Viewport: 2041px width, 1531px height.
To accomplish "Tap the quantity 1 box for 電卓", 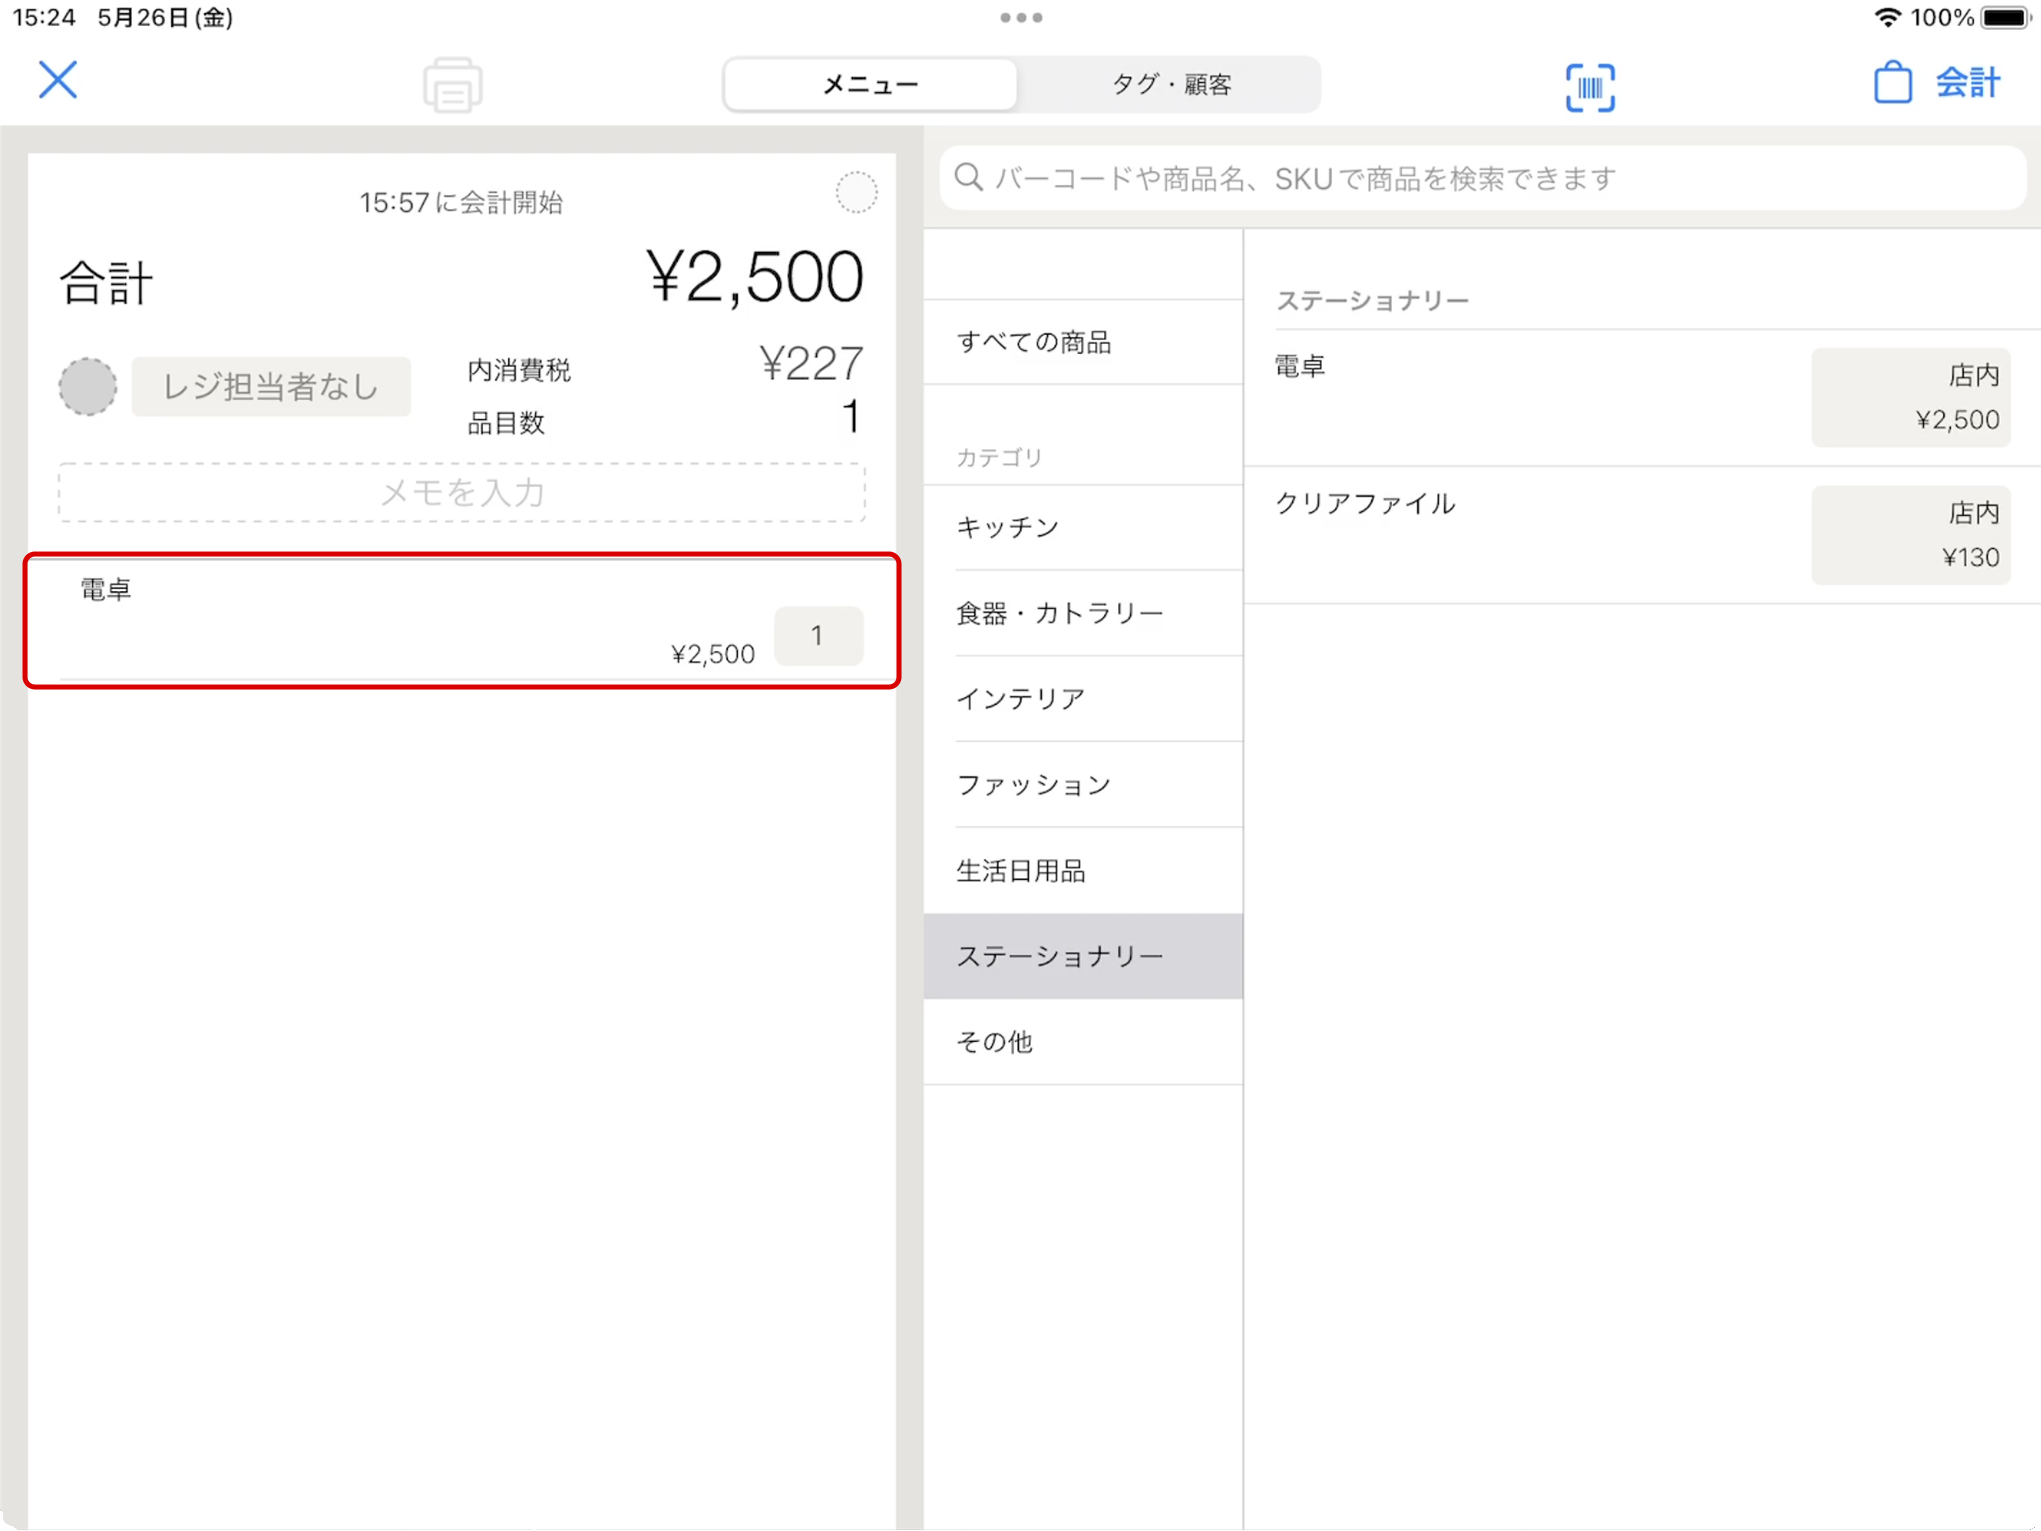I will coord(818,636).
